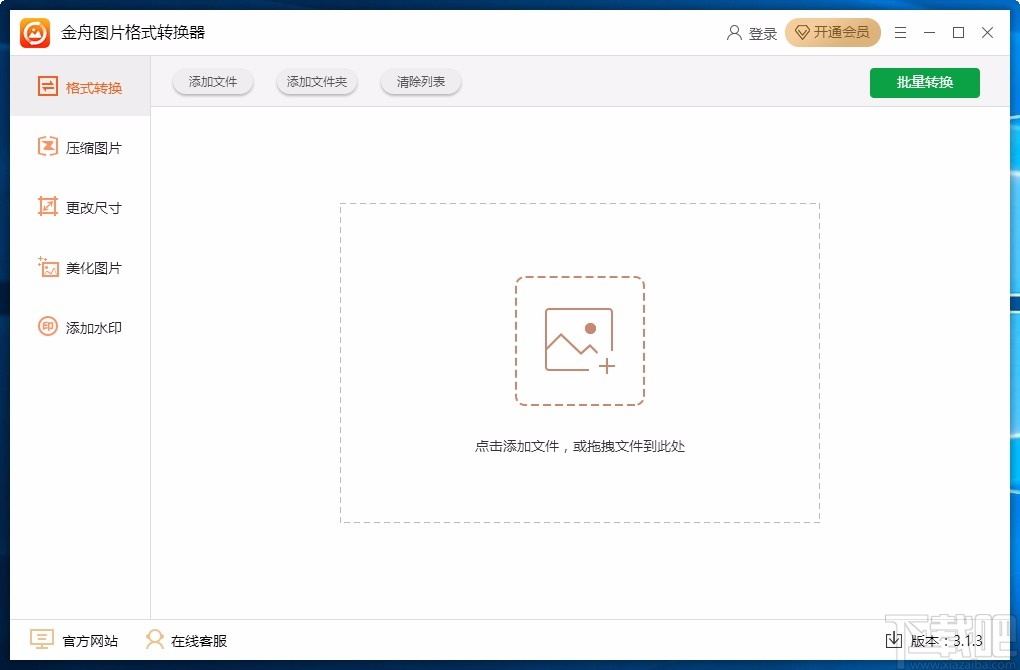Click the VIP crown membership icon

click(x=803, y=32)
